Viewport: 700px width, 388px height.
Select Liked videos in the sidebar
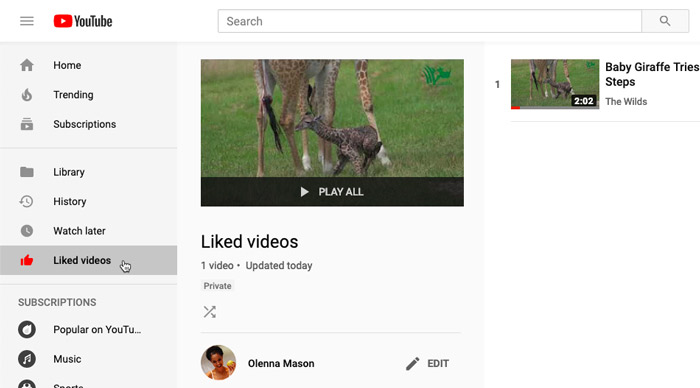click(88, 260)
